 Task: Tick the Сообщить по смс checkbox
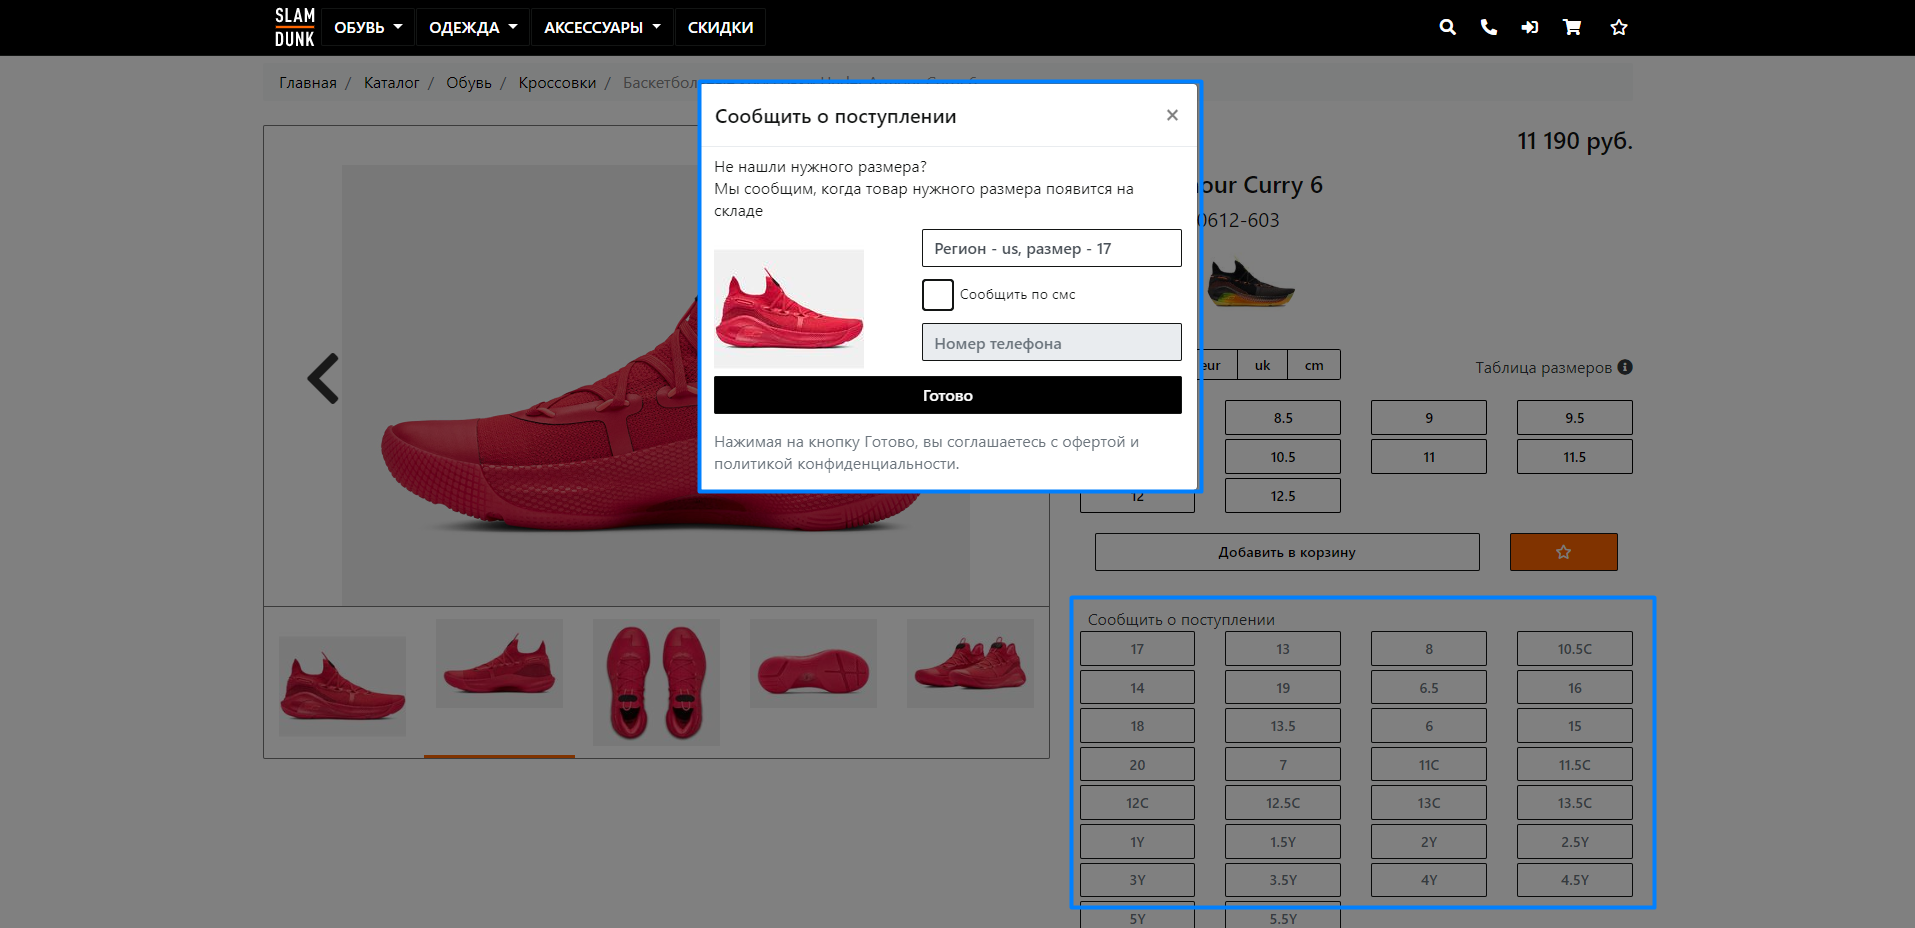[x=937, y=295]
